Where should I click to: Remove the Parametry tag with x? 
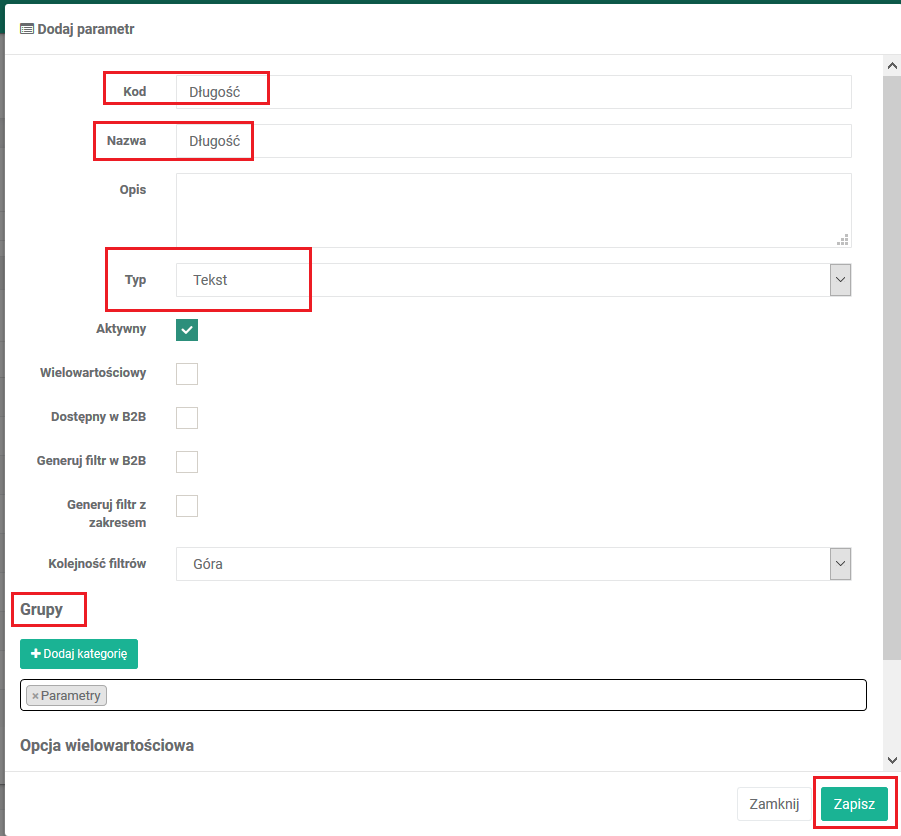(35, 696)
